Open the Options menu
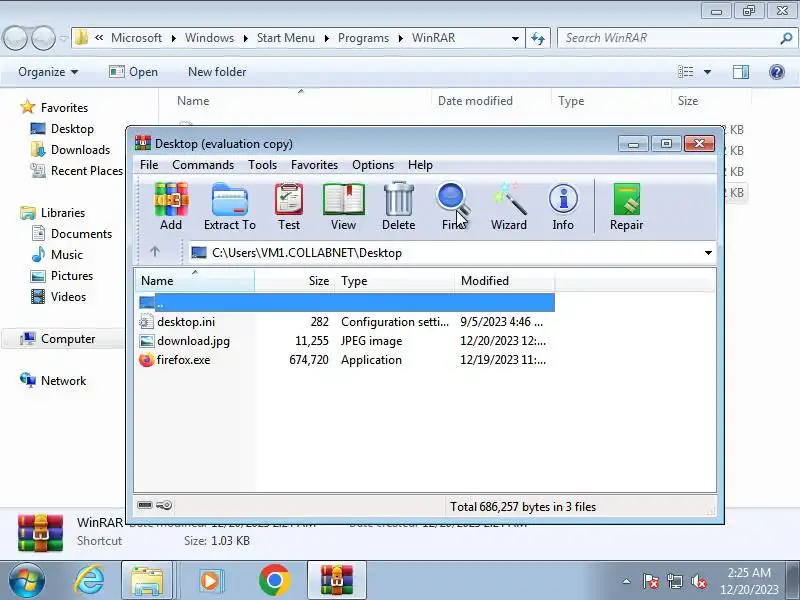800x600 pixels. coord(373,165)
